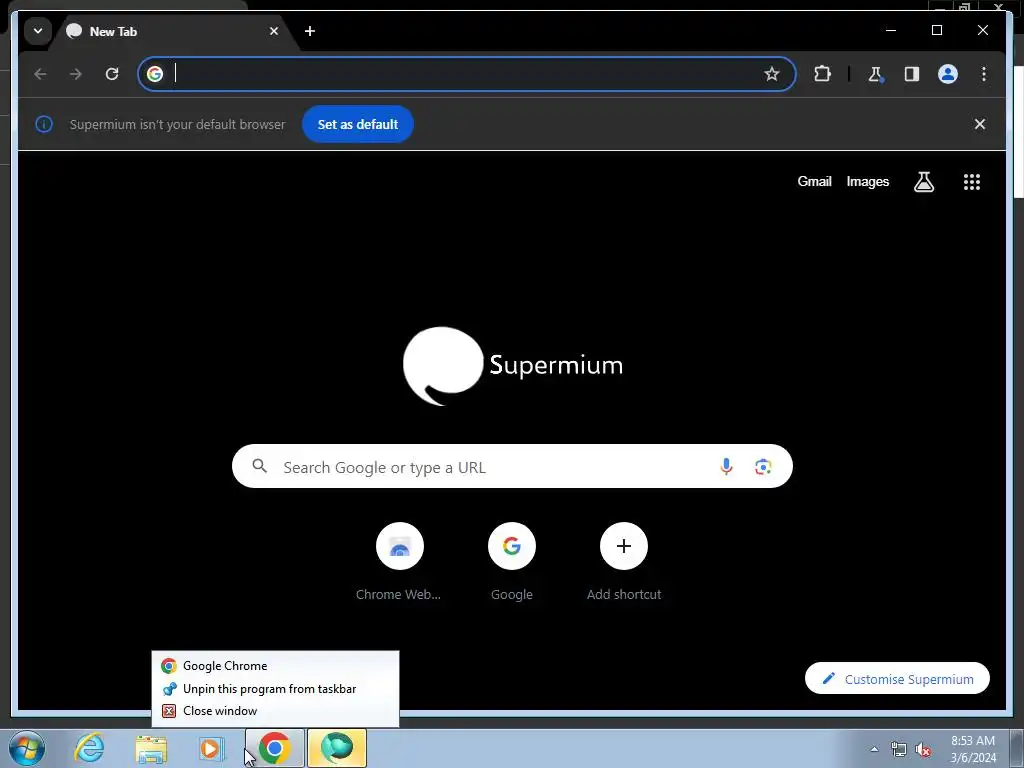Open the three-dot browser menu
The width and height of the screenshot is (1024, 768).
point(984,74)
